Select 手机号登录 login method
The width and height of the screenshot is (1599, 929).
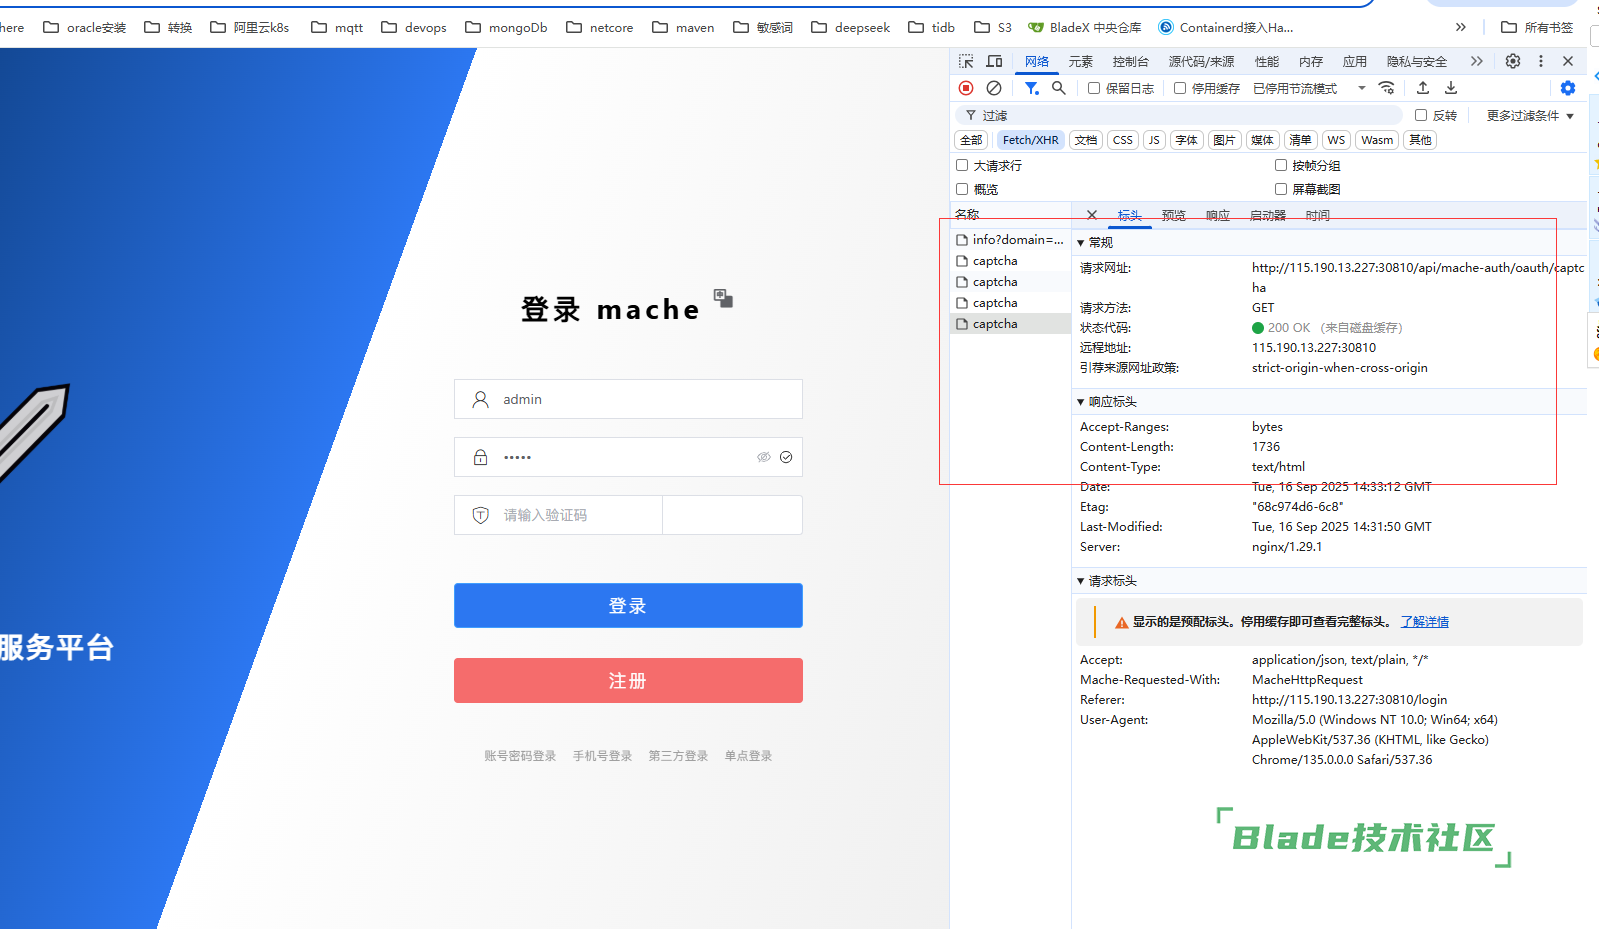(602, 756)
